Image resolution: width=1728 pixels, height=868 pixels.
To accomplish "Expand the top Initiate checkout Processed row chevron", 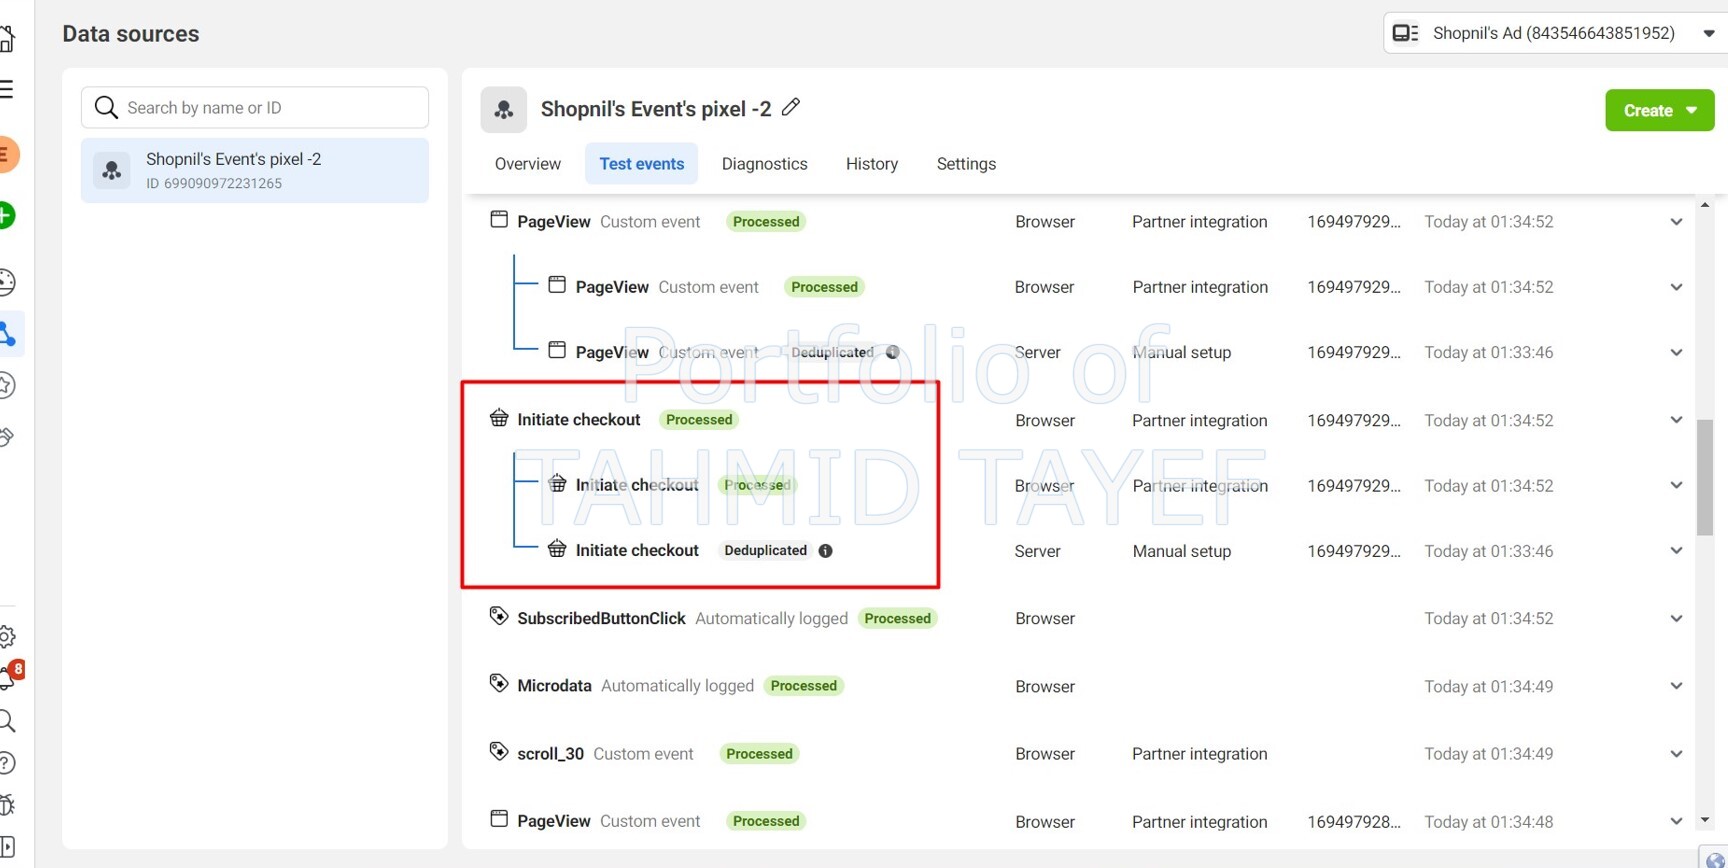I will click(x=1676, y=420).
